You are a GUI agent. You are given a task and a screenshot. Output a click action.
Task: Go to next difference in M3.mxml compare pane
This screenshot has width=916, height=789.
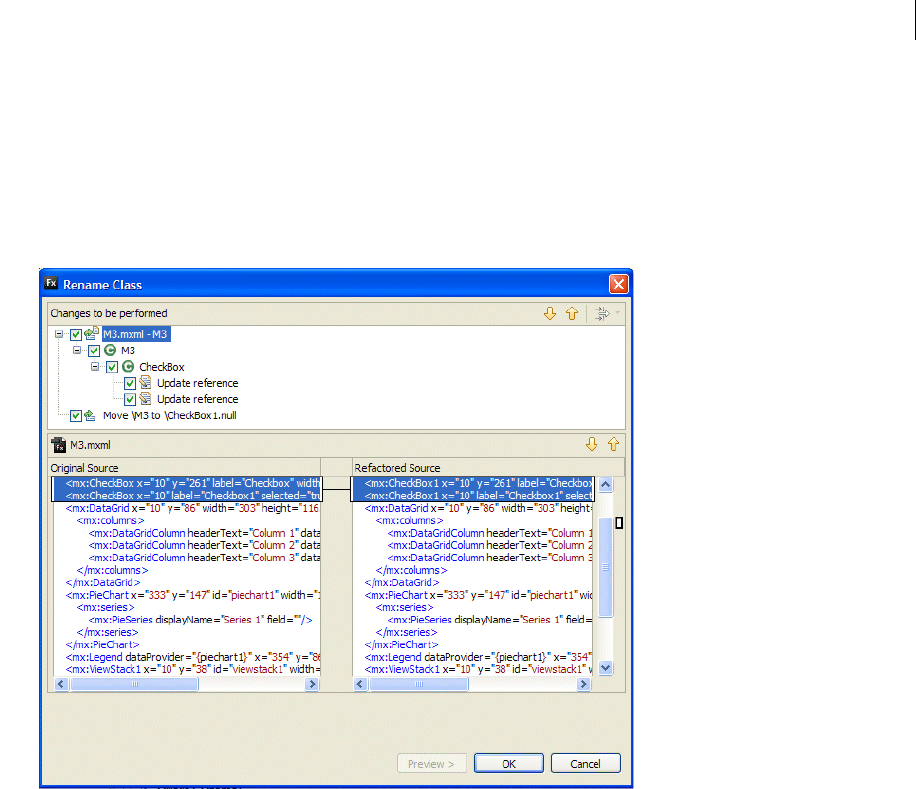click(x=592, y=444)
